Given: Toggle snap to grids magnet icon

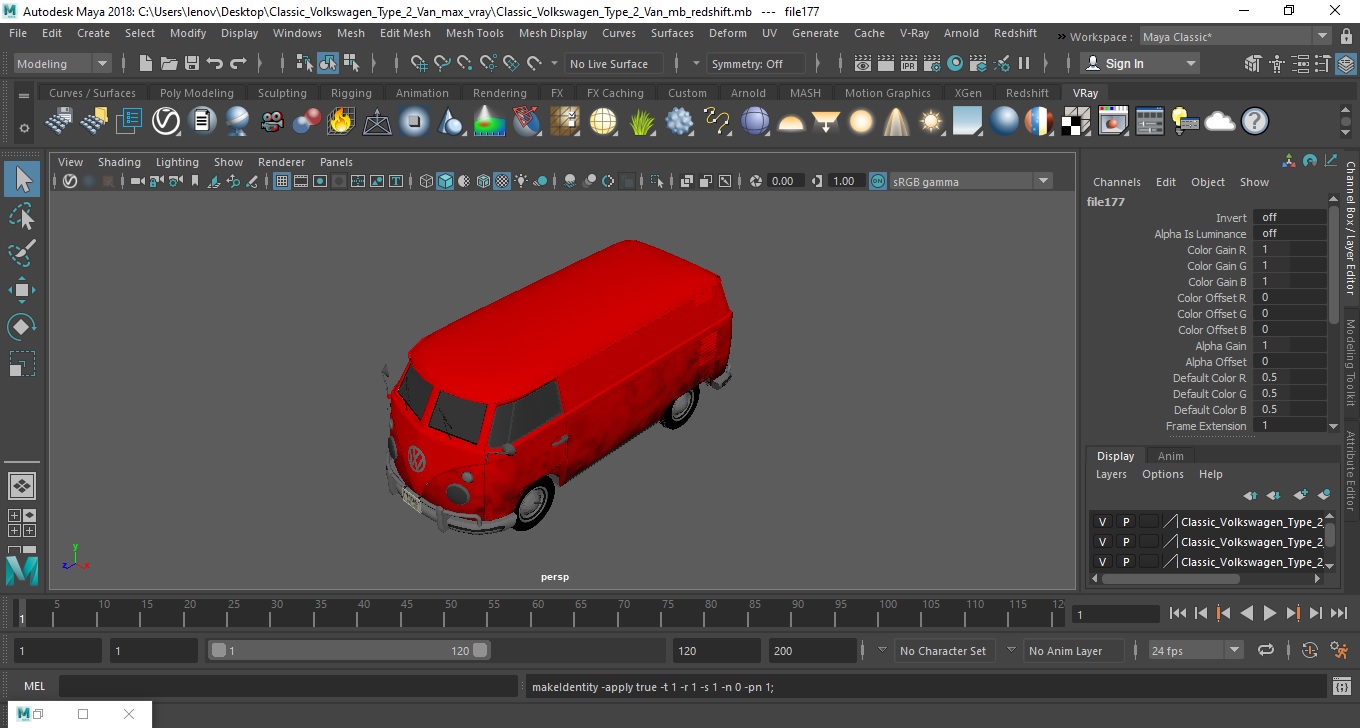Looking at the screenshot, I should [x=418, y=63].
